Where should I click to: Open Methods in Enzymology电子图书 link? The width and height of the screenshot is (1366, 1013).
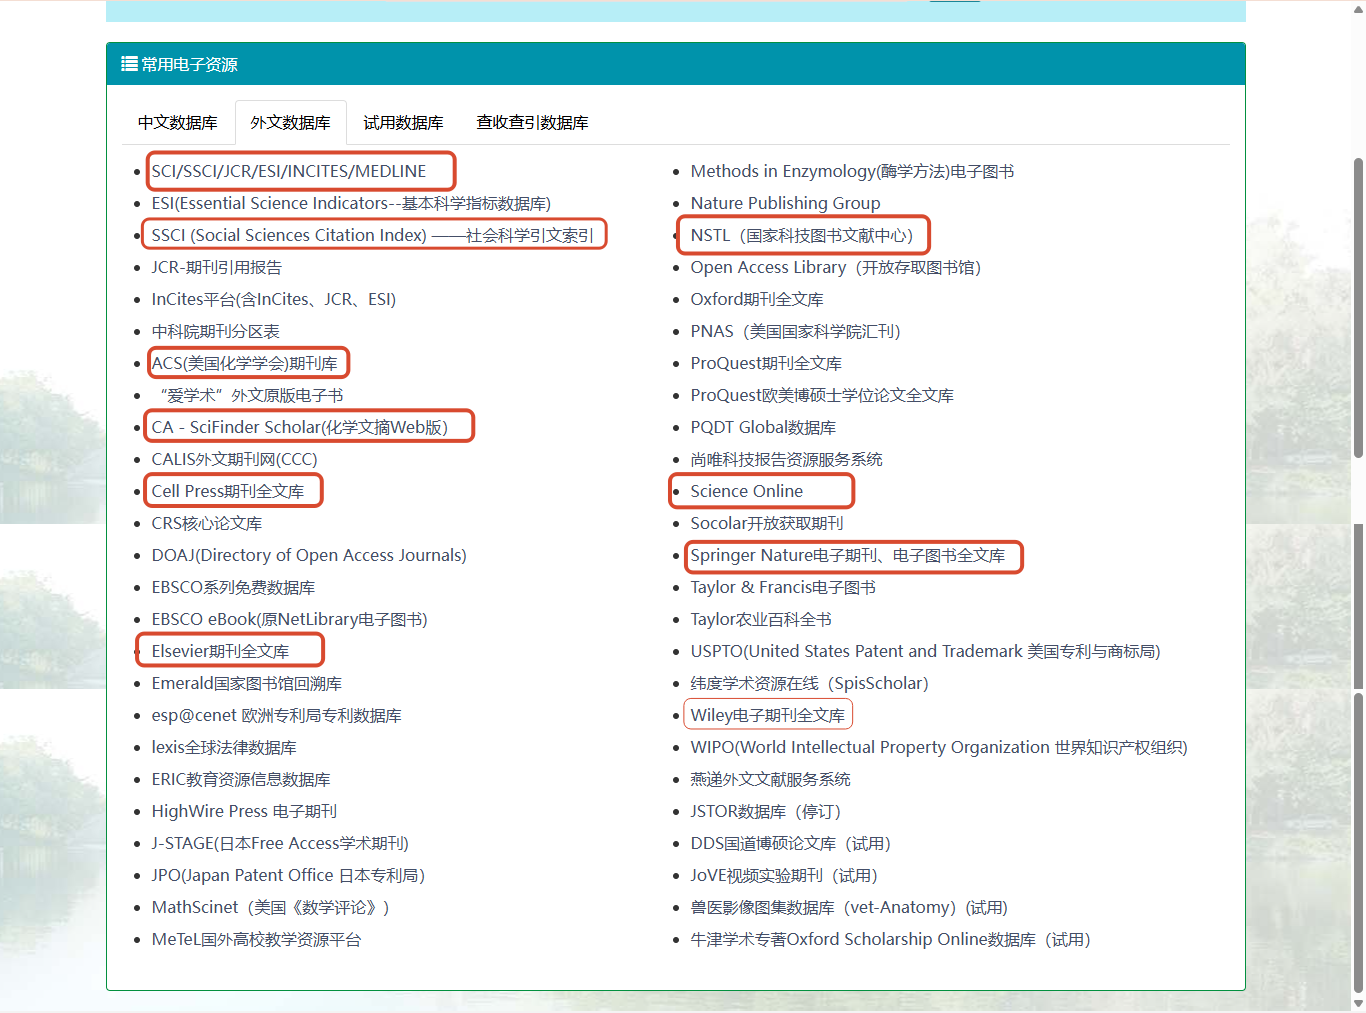tap(853, 171)
